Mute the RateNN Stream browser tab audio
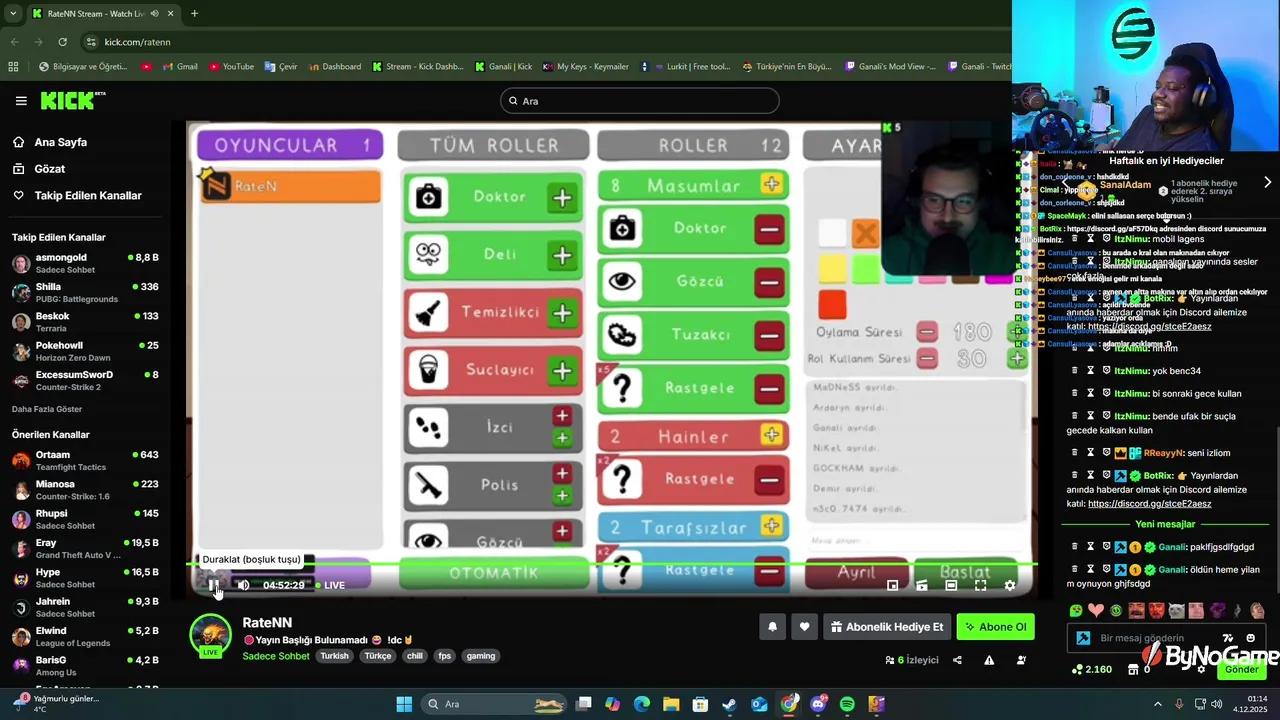 [x=154, y=13]
